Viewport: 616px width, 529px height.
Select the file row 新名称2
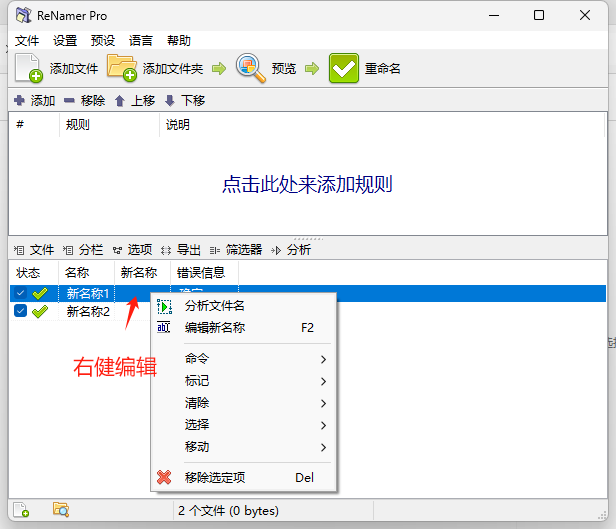[x=88, y=312]
